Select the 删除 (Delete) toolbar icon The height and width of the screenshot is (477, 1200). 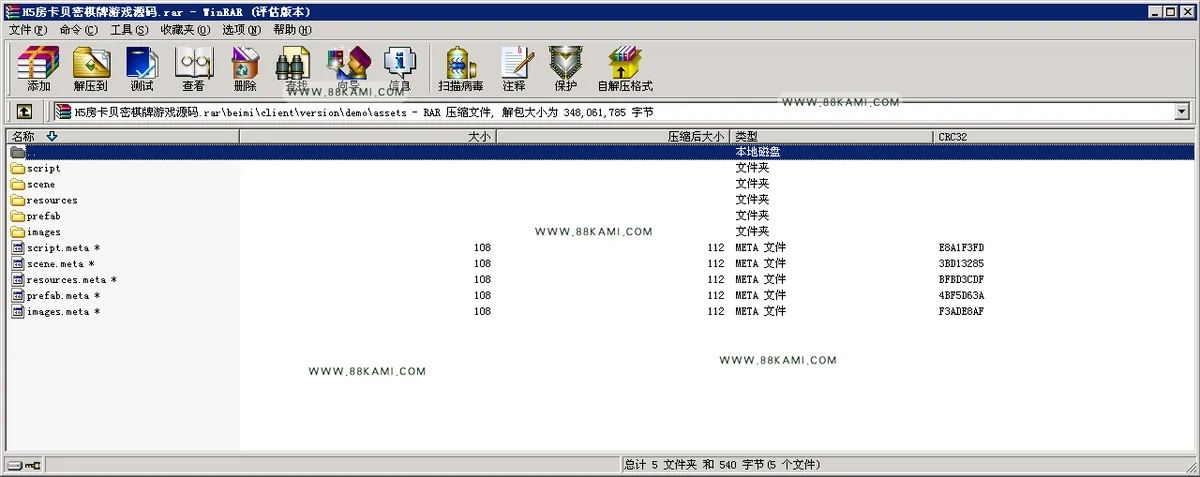(x=245, y=69)
